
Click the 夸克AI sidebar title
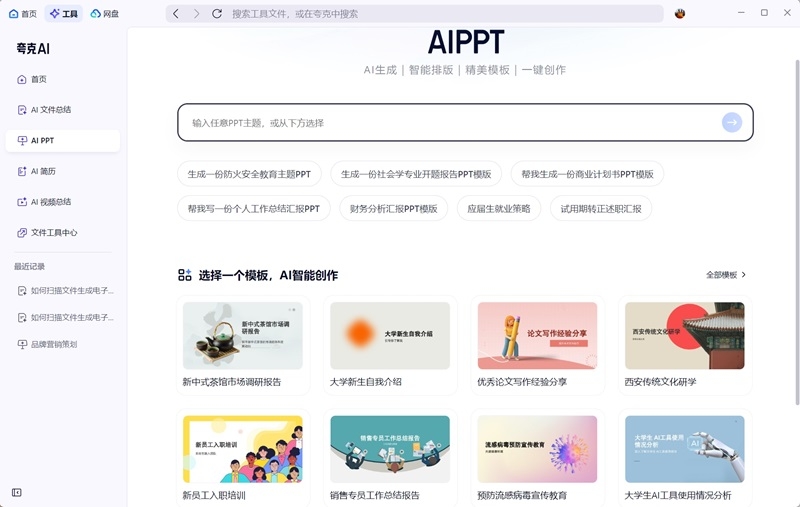click(33, 49)
